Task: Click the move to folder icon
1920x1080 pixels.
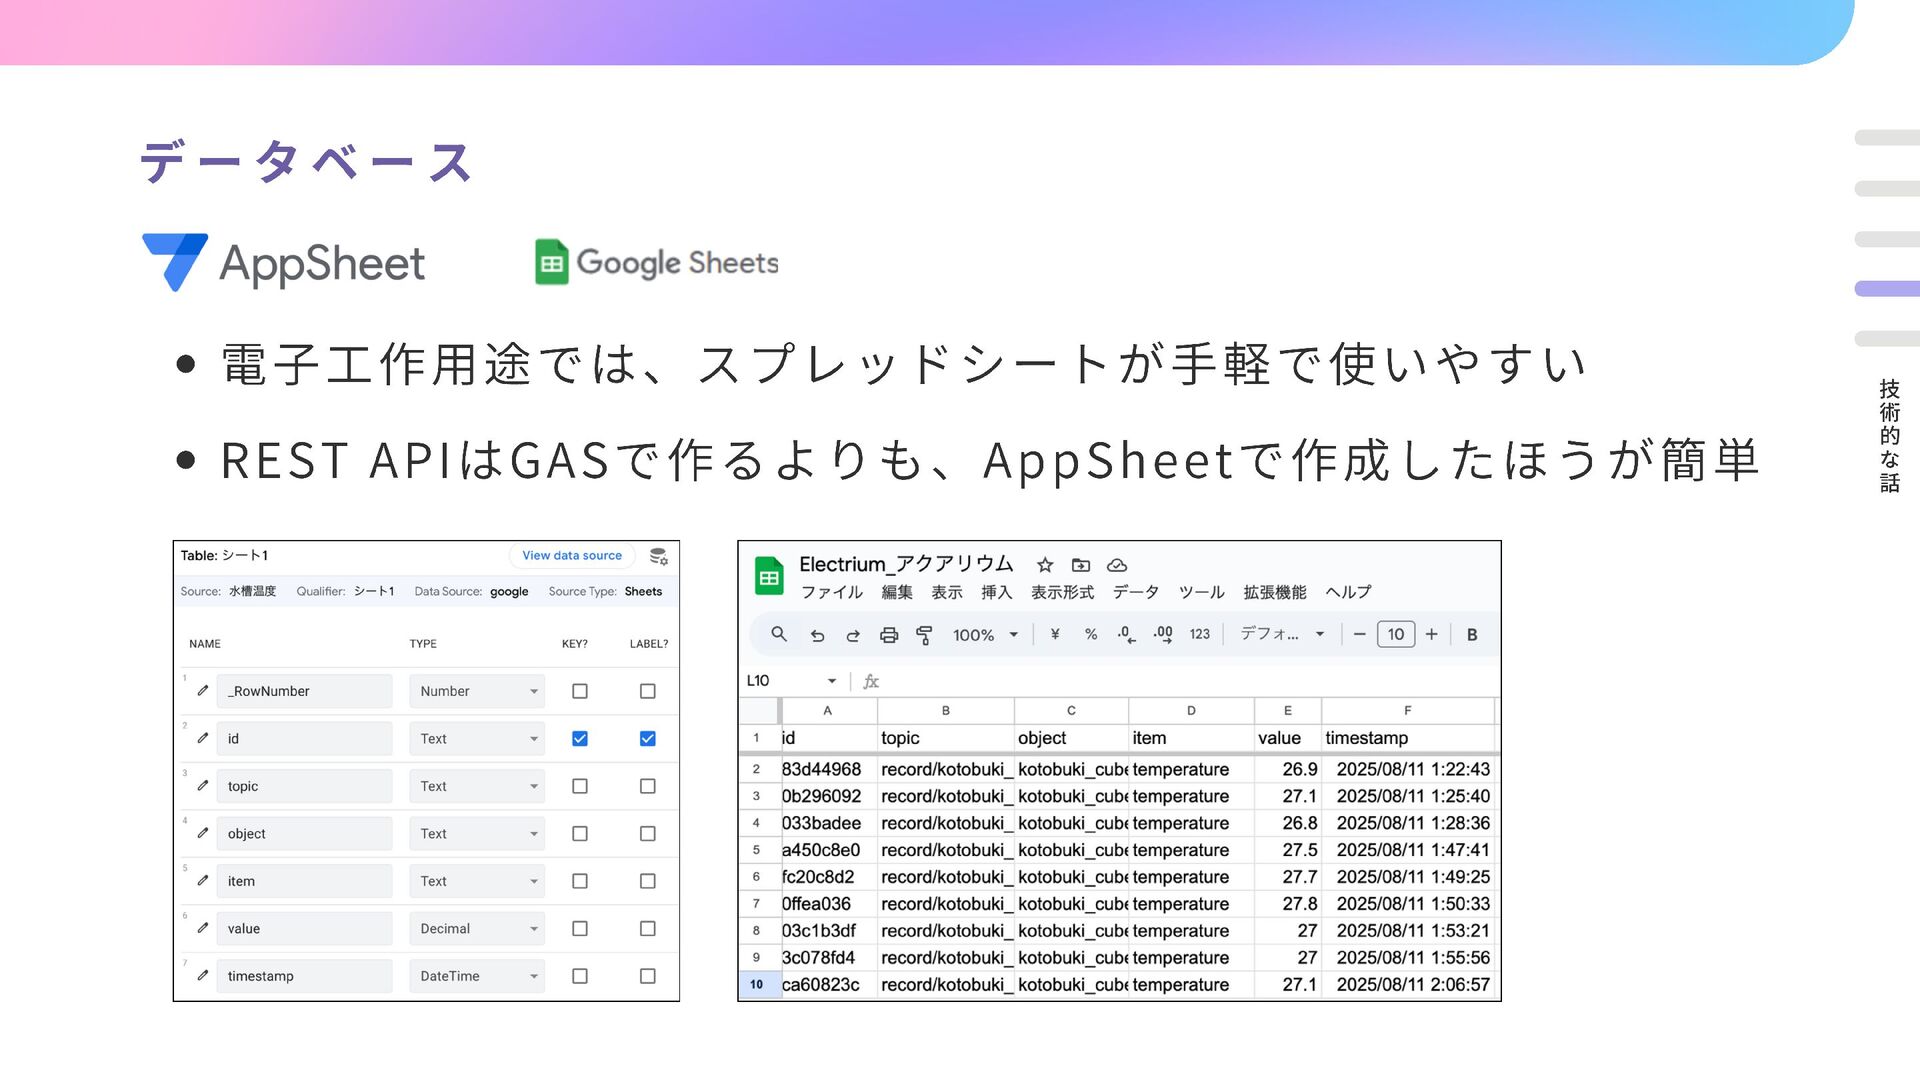Action: pos(1081,565)
